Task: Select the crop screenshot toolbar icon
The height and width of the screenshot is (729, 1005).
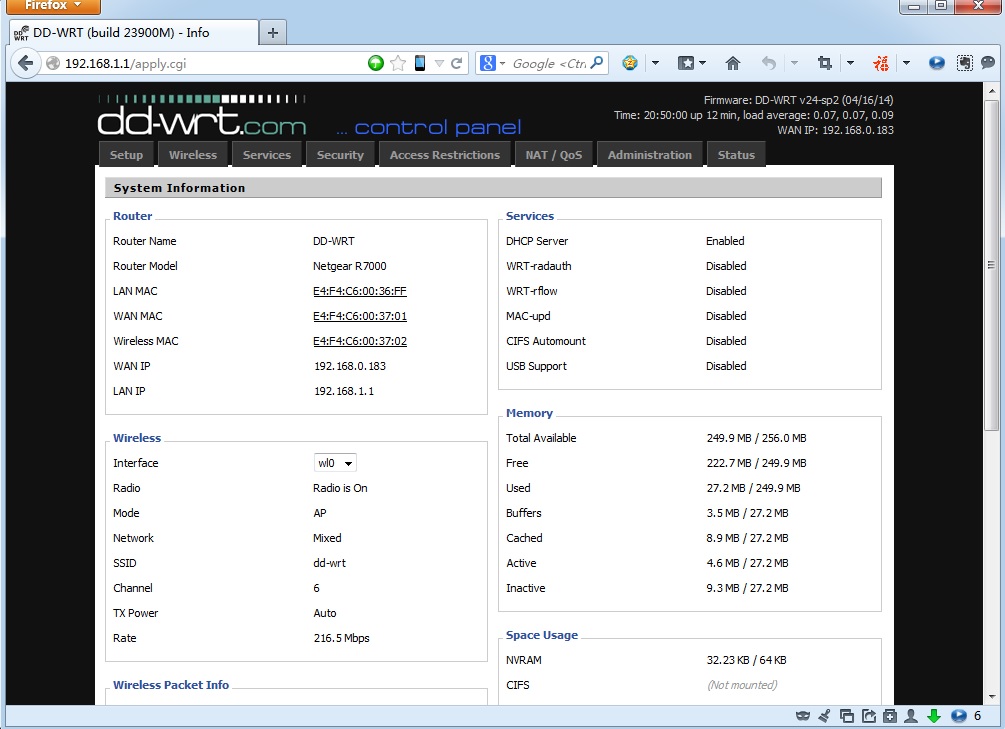Action: tap(823, 62)
